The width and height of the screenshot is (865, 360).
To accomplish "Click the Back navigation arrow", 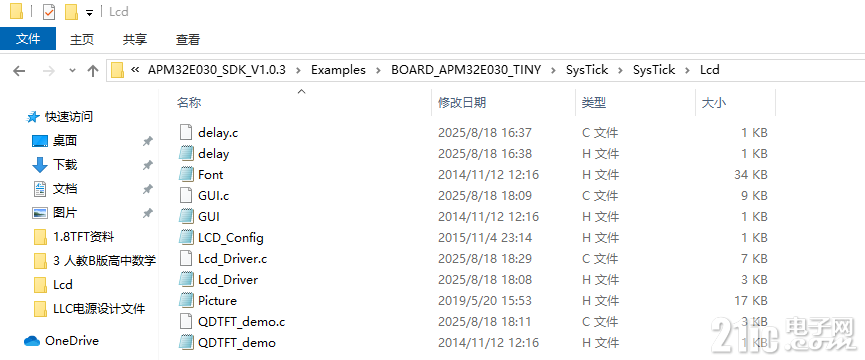I will (x=19, y=71).
